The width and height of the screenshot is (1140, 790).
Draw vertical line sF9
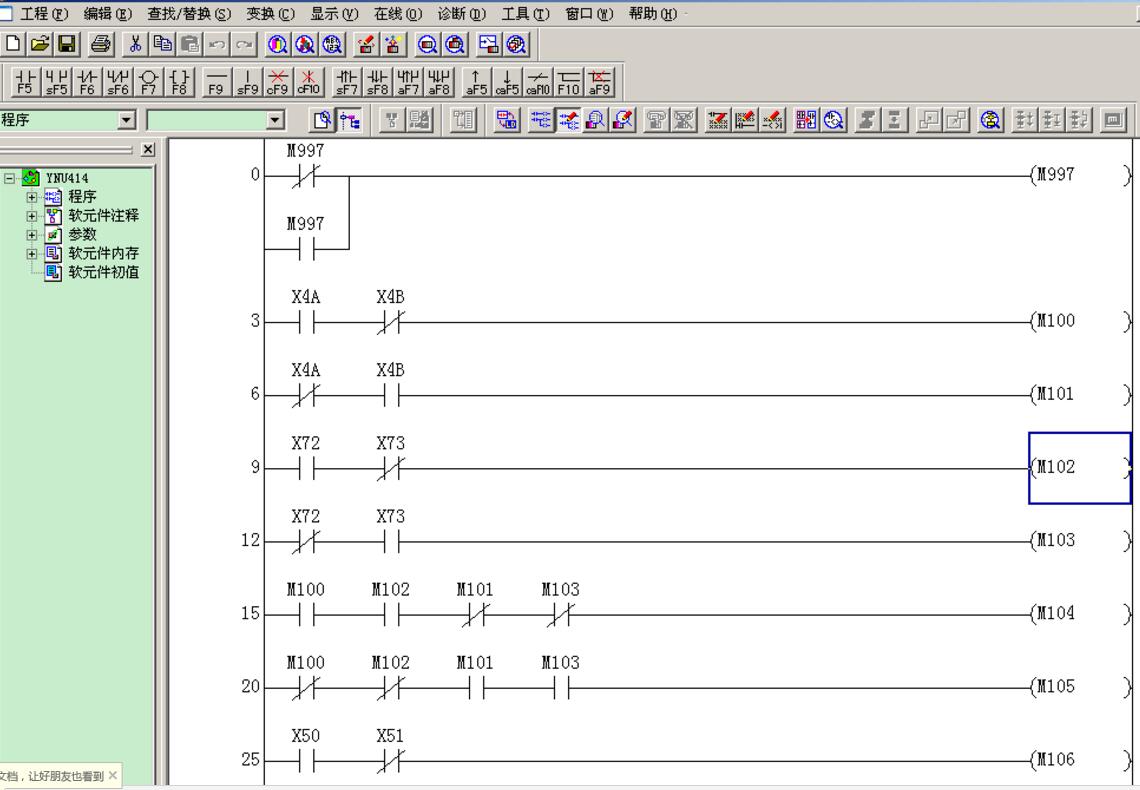pos(247,82)
